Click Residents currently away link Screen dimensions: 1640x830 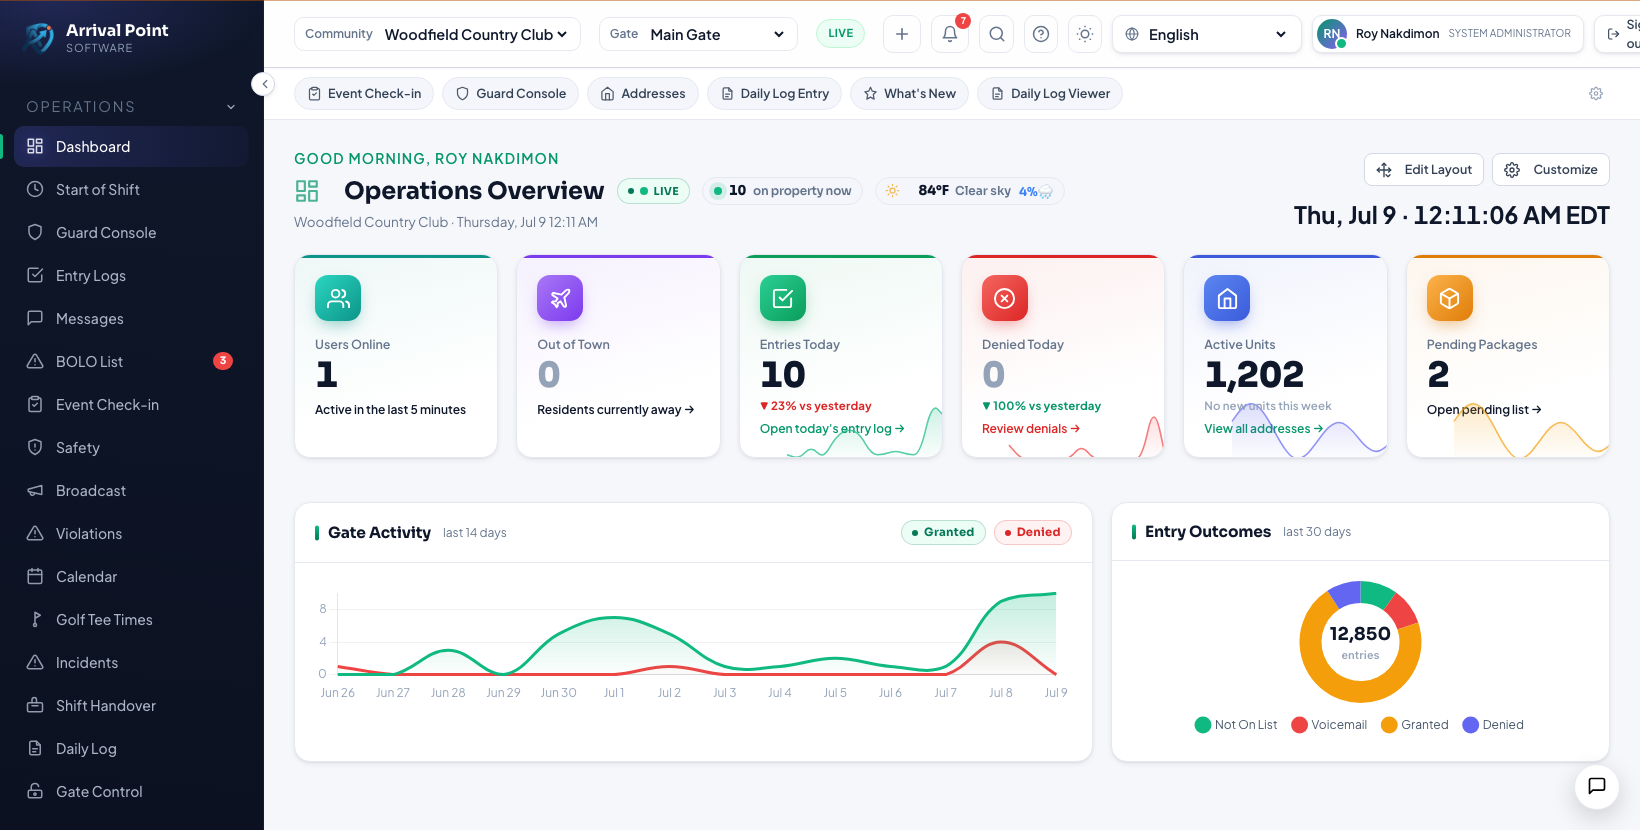pos(616,410)
